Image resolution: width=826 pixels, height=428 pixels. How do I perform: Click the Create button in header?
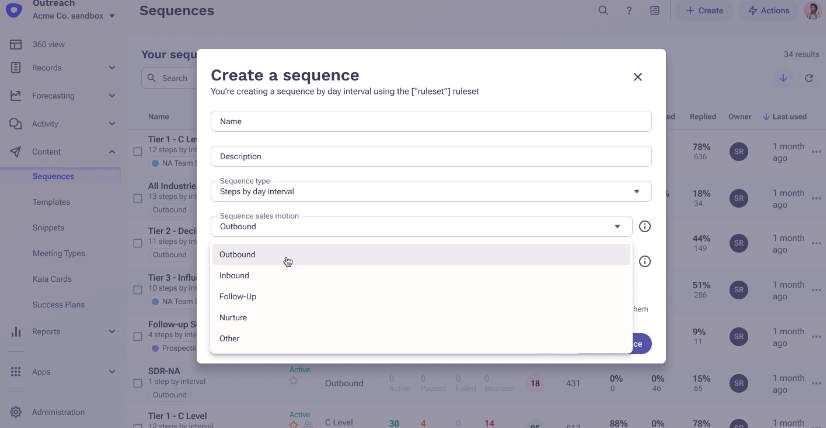704,11
